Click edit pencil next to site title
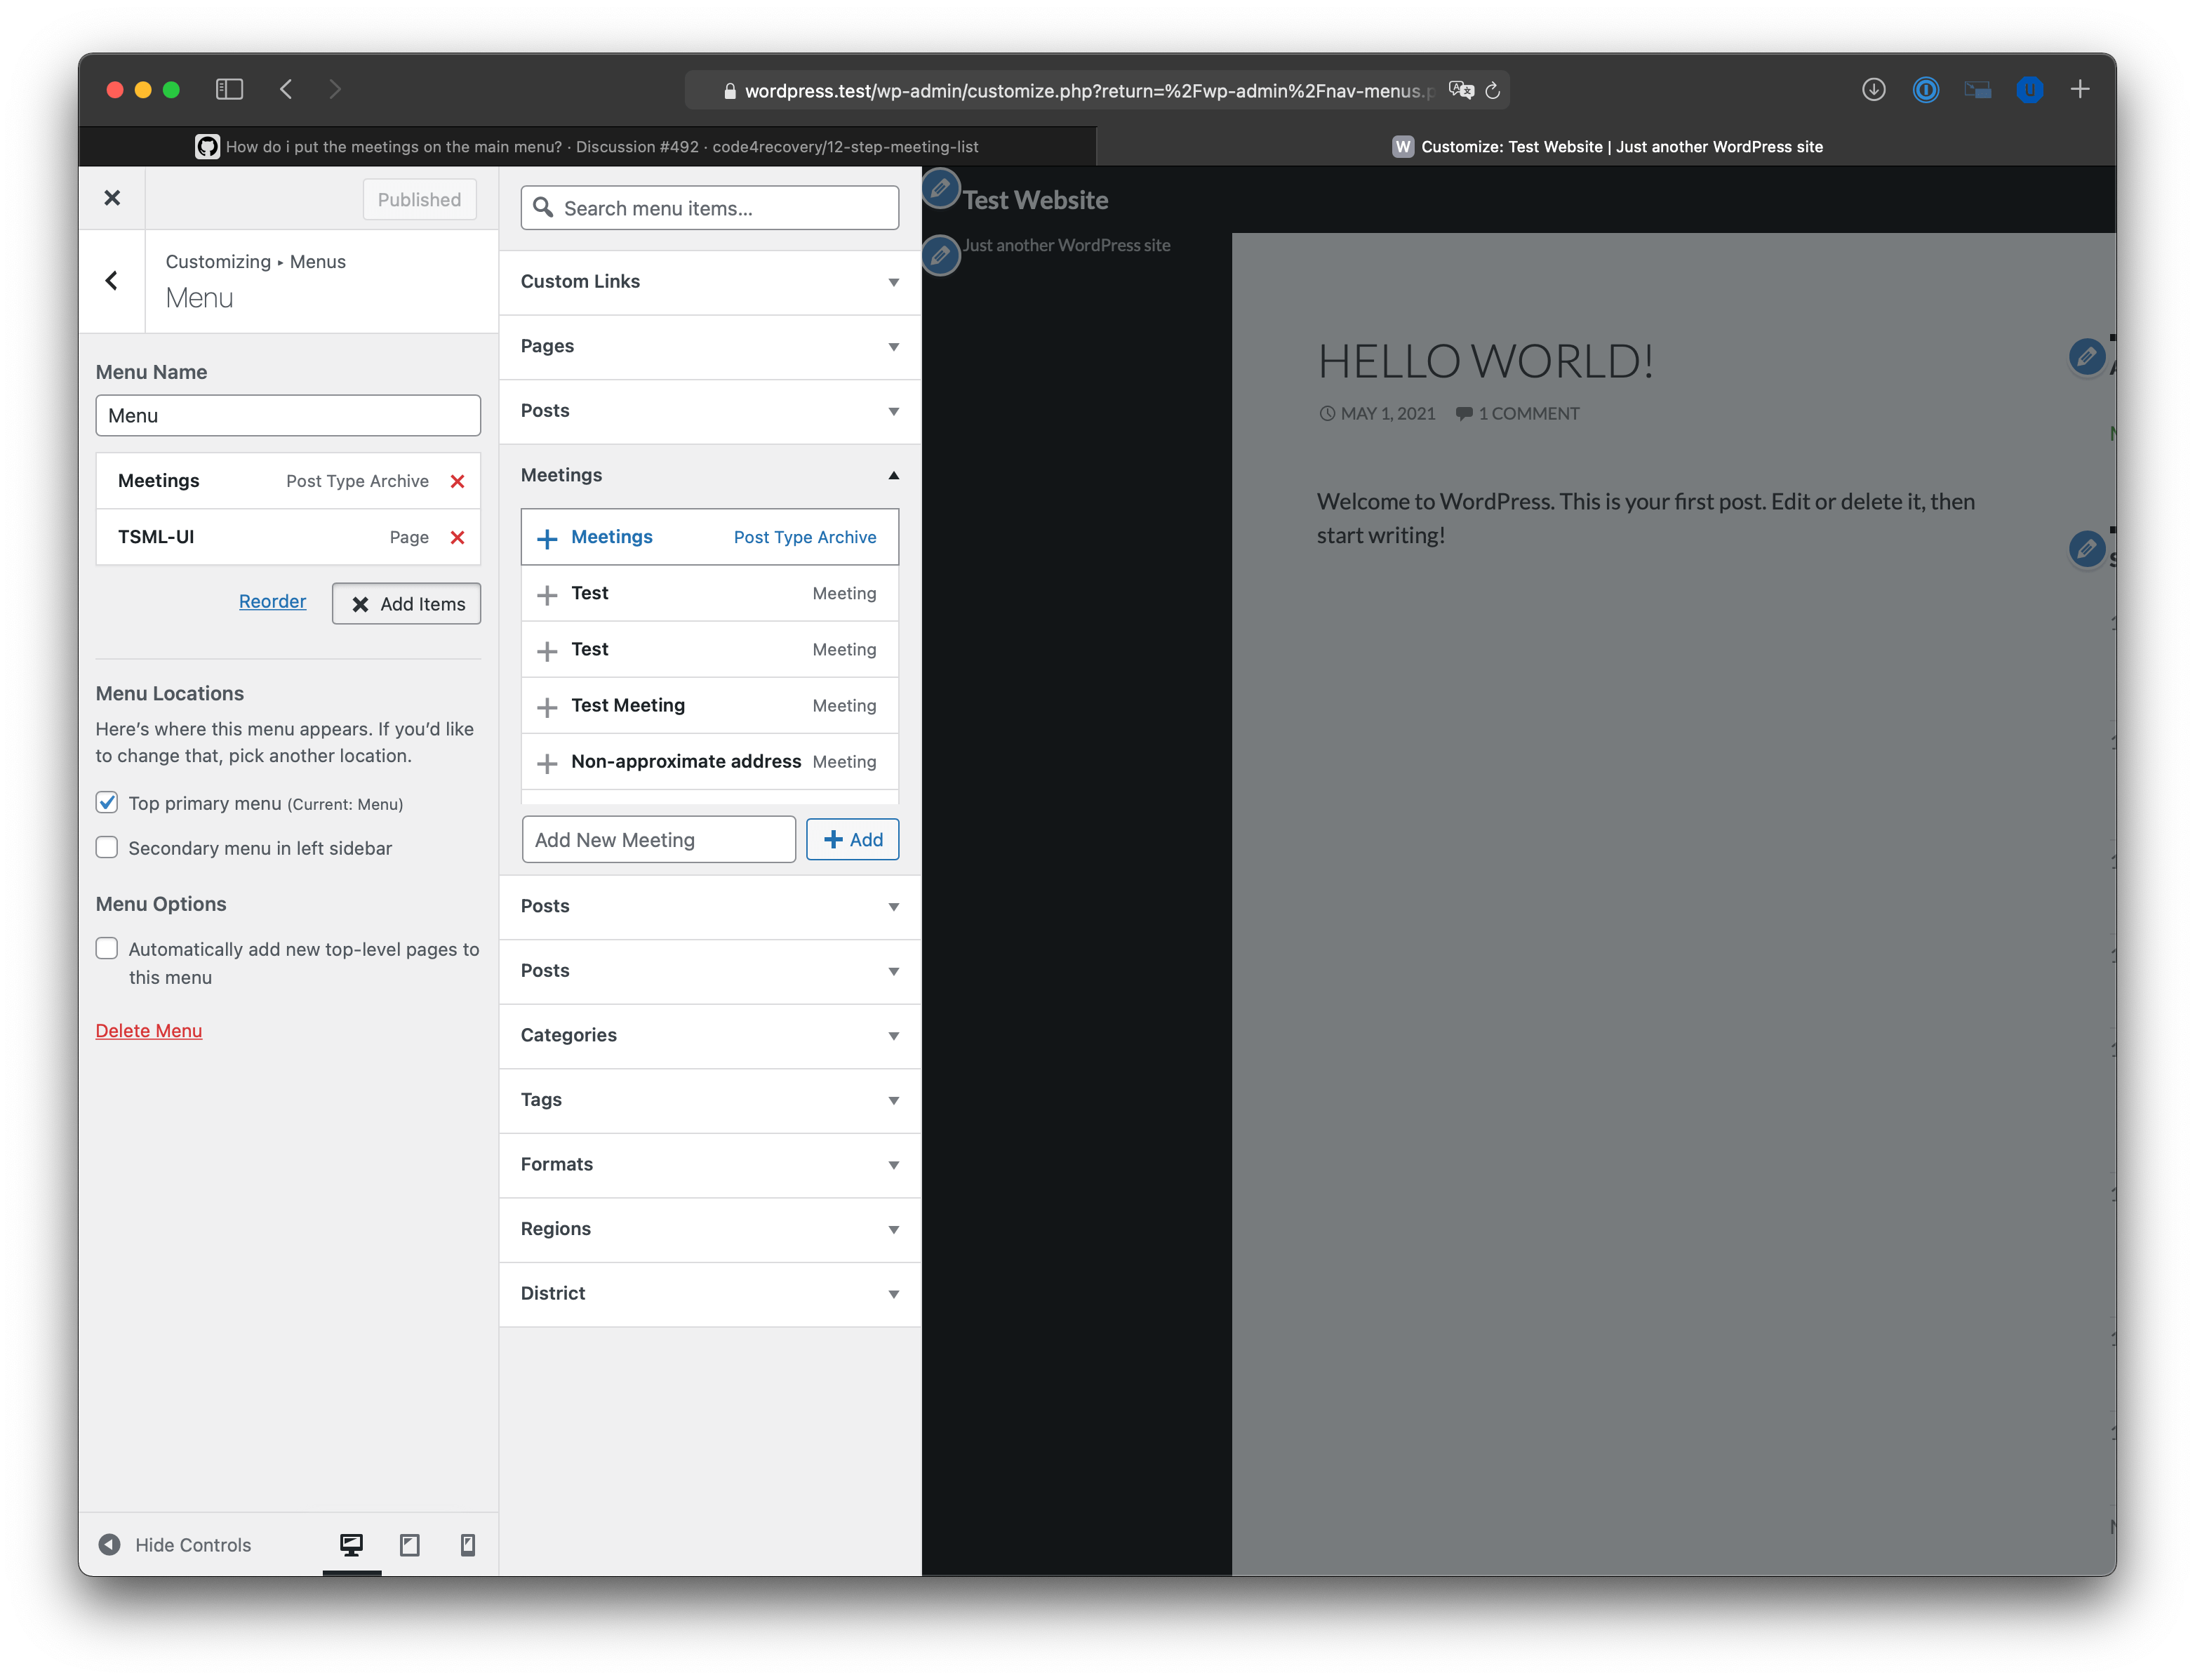 point(940,188)
